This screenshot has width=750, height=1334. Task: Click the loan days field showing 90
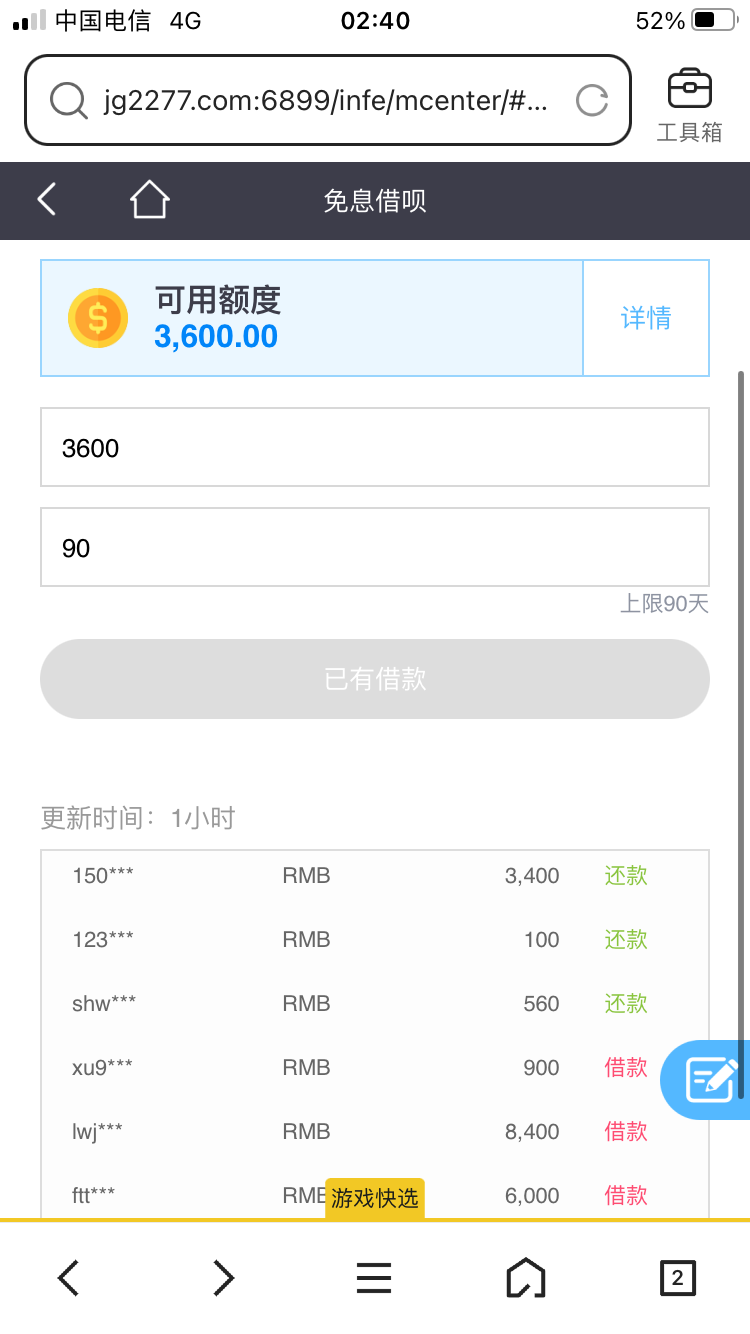click(x=375, y=547)
